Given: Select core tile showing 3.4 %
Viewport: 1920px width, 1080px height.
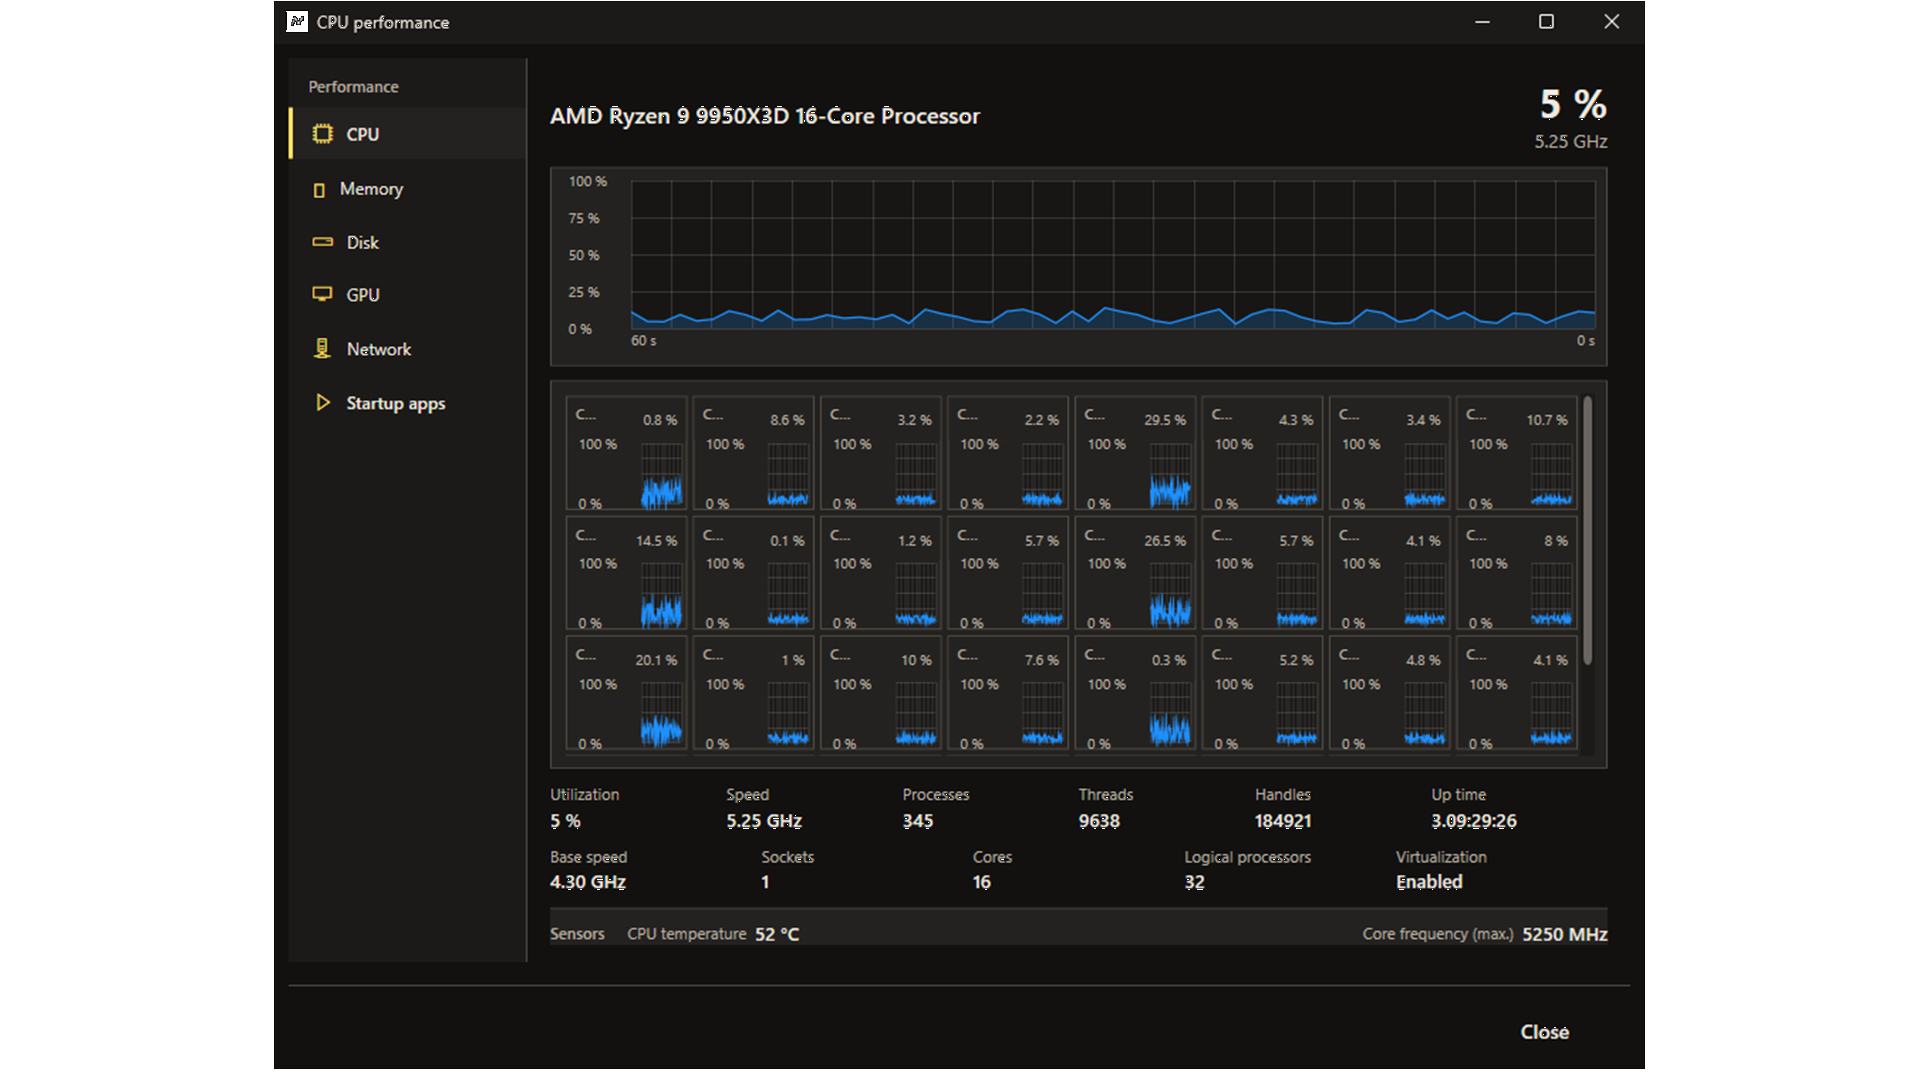Looking at the screenshot, I should 1389,455.
